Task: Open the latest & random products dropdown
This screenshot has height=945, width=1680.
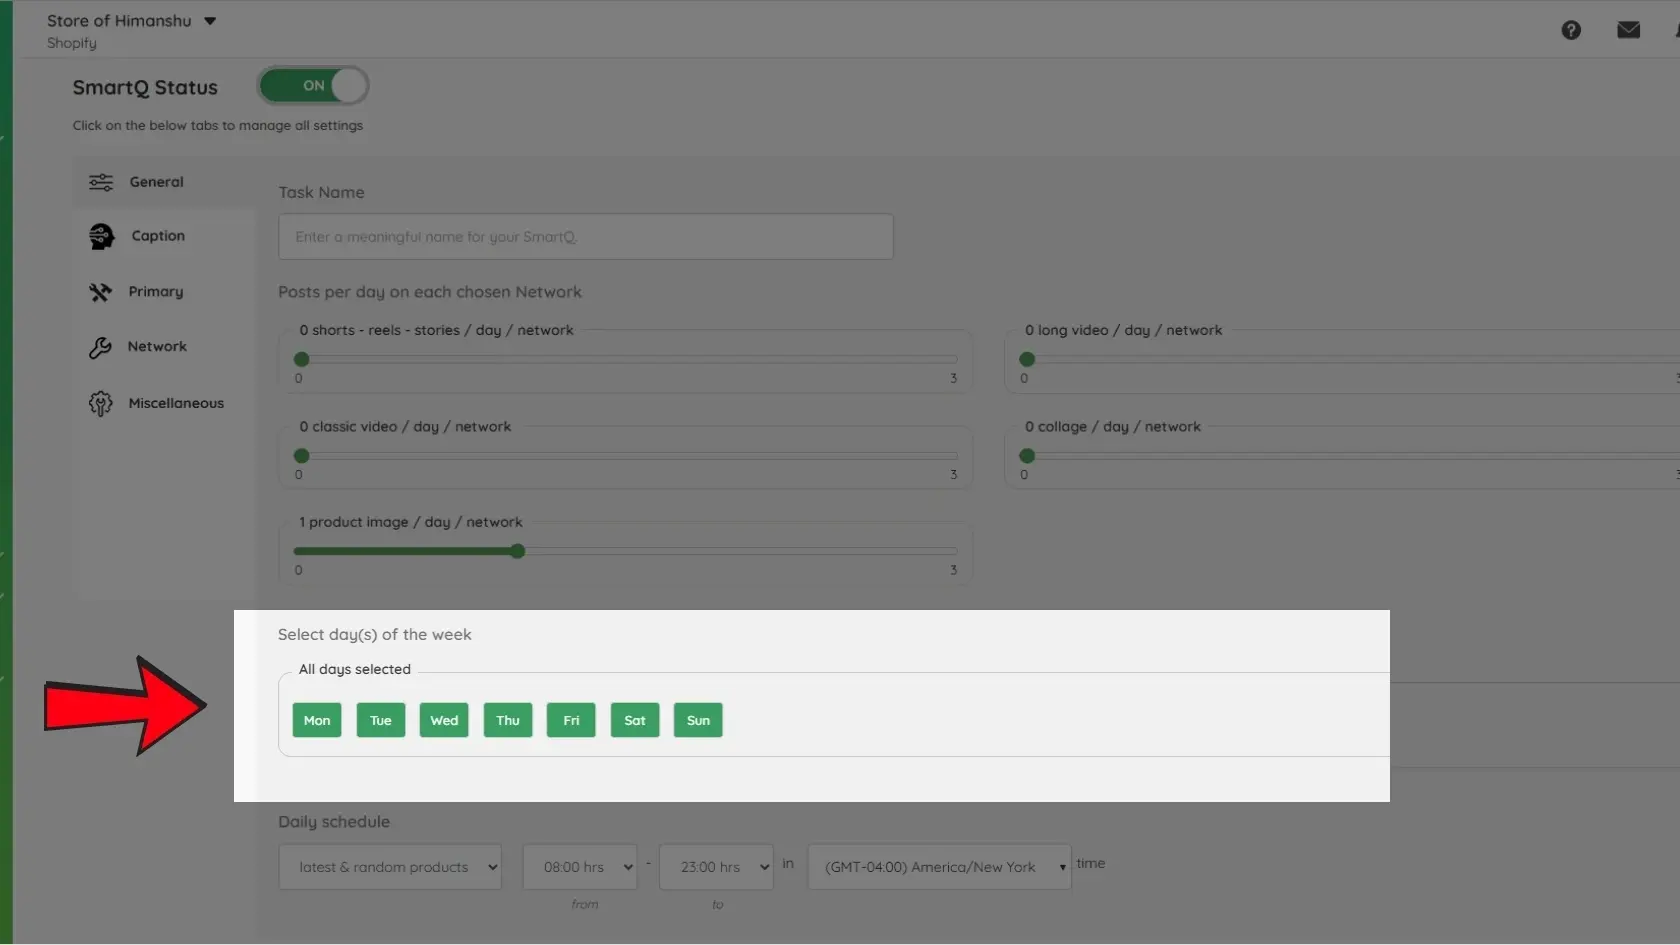Action: [x=390, y=867]
